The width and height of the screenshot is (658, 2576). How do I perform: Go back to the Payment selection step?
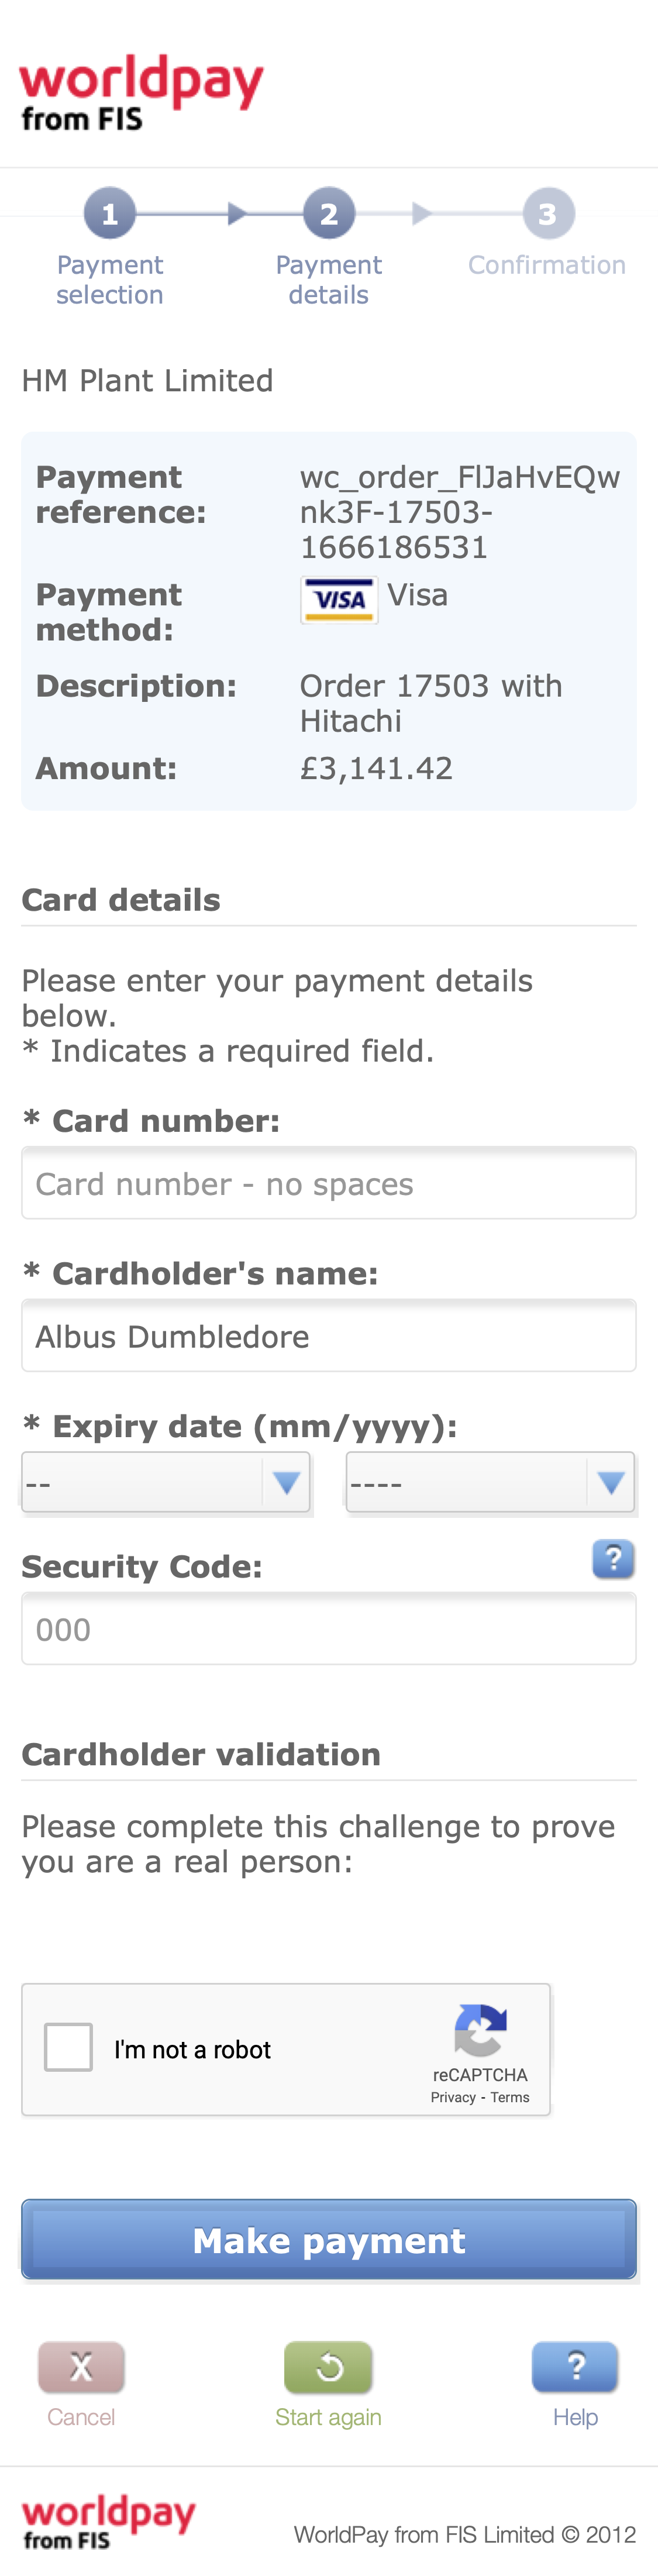point(110,213)
